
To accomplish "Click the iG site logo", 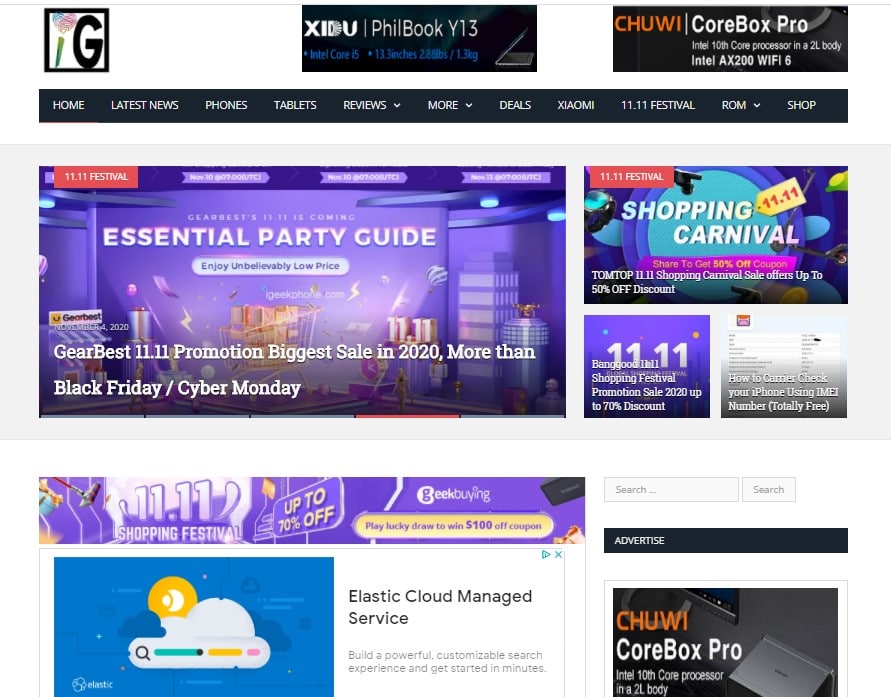I will tap(77, 40).
